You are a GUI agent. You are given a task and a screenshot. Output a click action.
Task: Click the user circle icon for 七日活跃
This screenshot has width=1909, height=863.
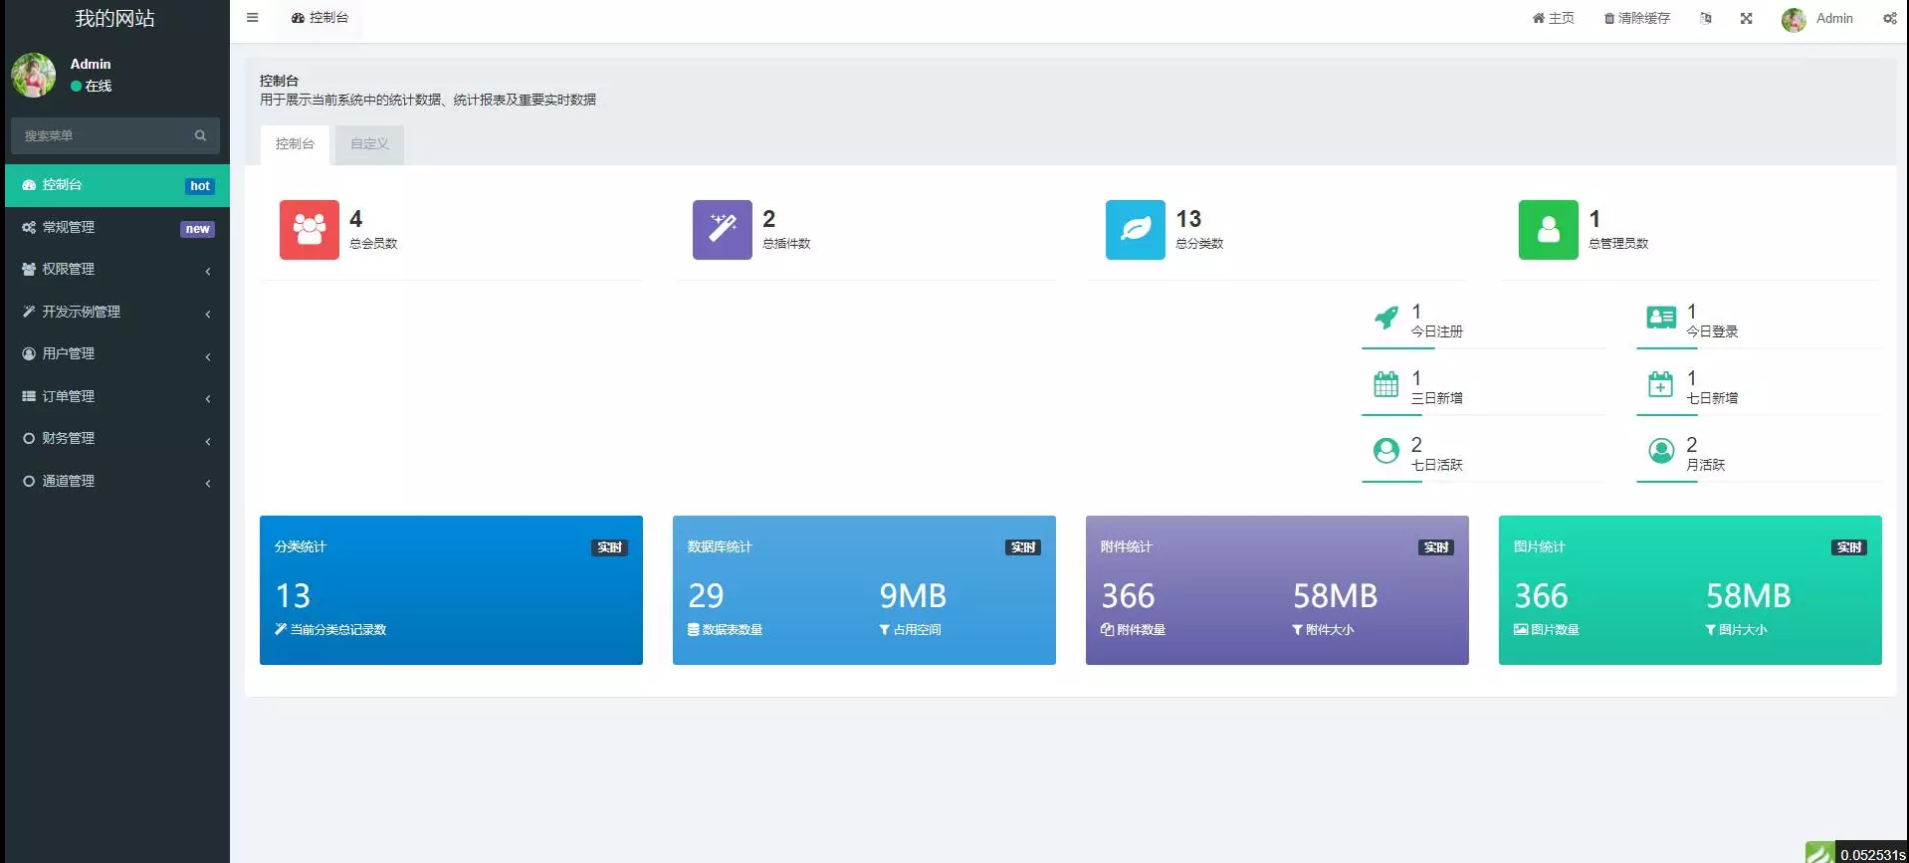coord(1386,451)
